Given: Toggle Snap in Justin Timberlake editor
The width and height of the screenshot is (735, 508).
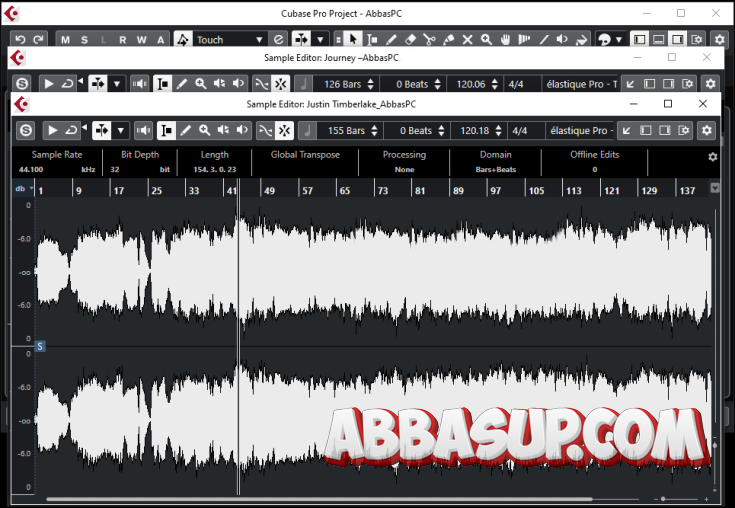Looking at the screenshot, I should [x=285, y=130].
